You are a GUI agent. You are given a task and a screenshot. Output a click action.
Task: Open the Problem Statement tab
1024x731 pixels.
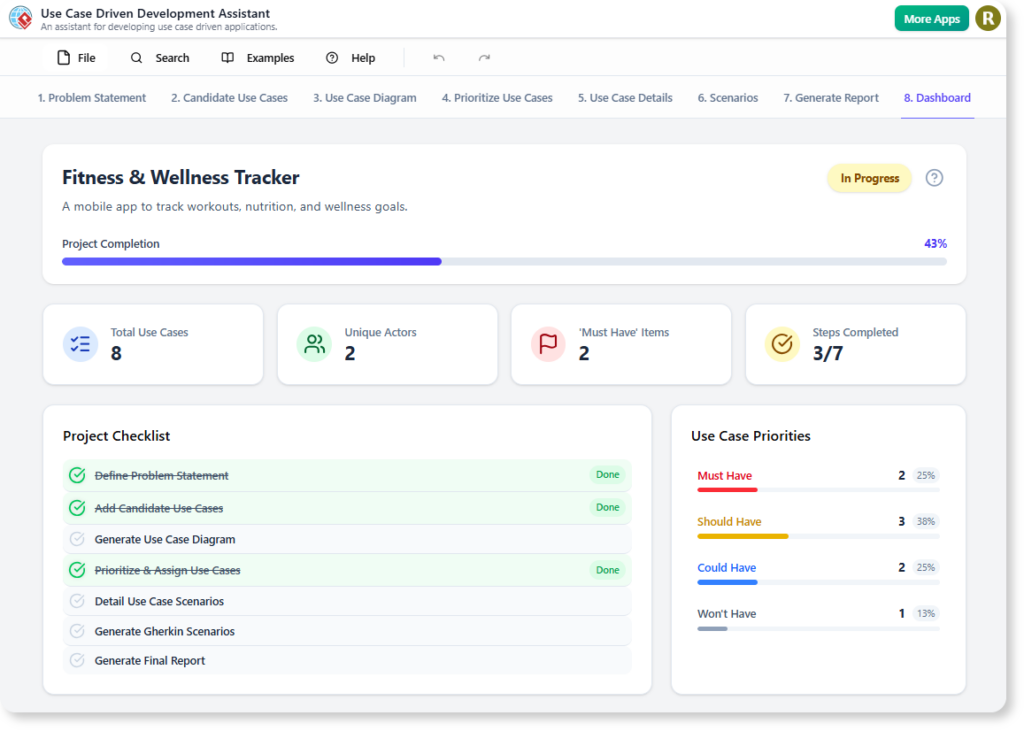point(91,98)
